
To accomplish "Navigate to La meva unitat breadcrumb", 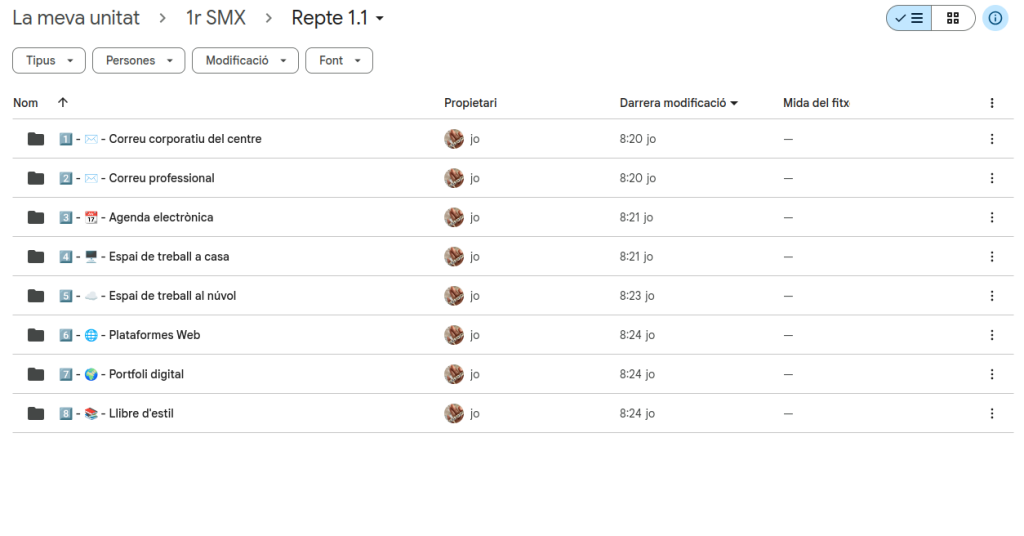I will pyautogui.click(x=76, y=18).
